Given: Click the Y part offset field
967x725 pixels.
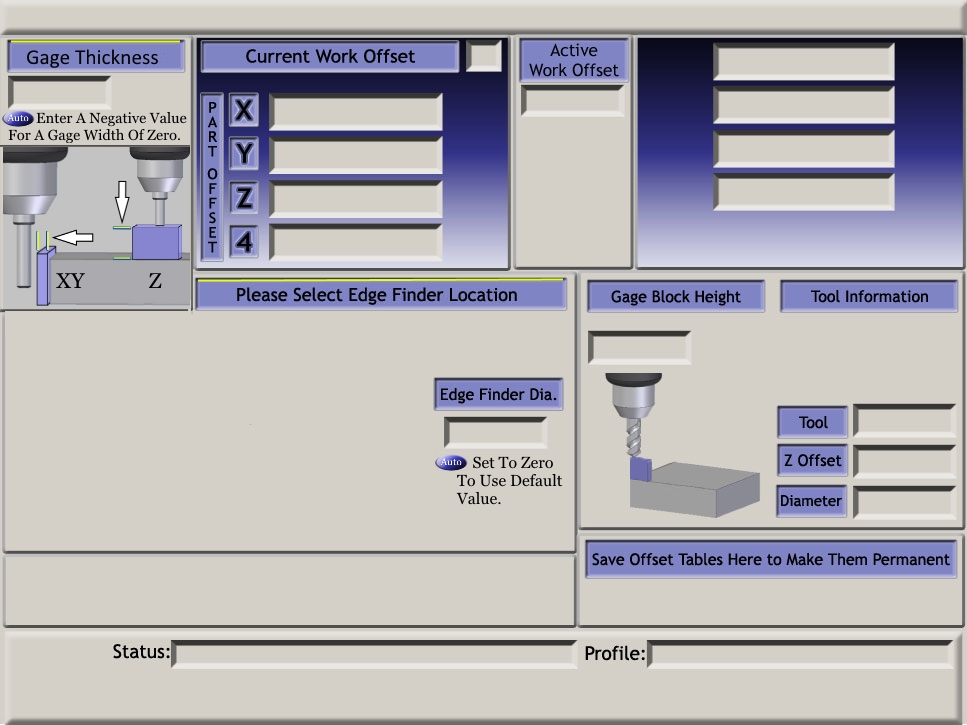Looking at the screenshot, I should pyautogui.click(x=356, y=155).
